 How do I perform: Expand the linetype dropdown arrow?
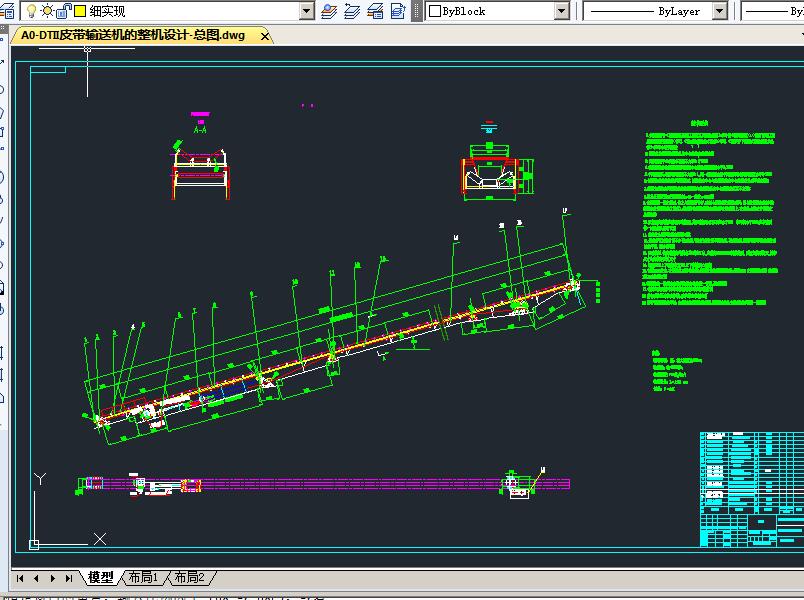[x=720, y=11]
